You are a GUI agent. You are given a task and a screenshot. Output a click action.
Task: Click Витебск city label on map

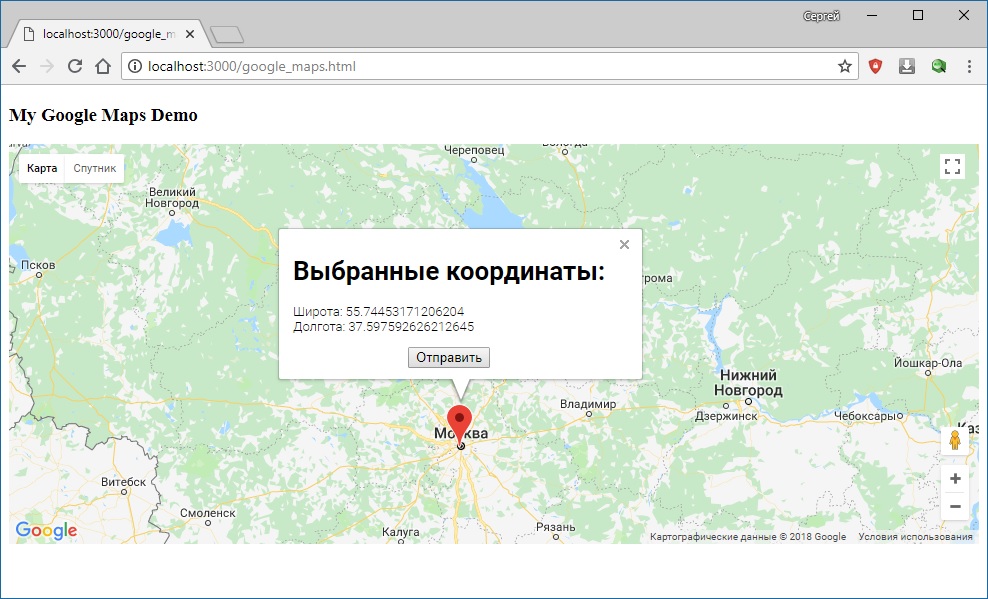coord(124,482)
